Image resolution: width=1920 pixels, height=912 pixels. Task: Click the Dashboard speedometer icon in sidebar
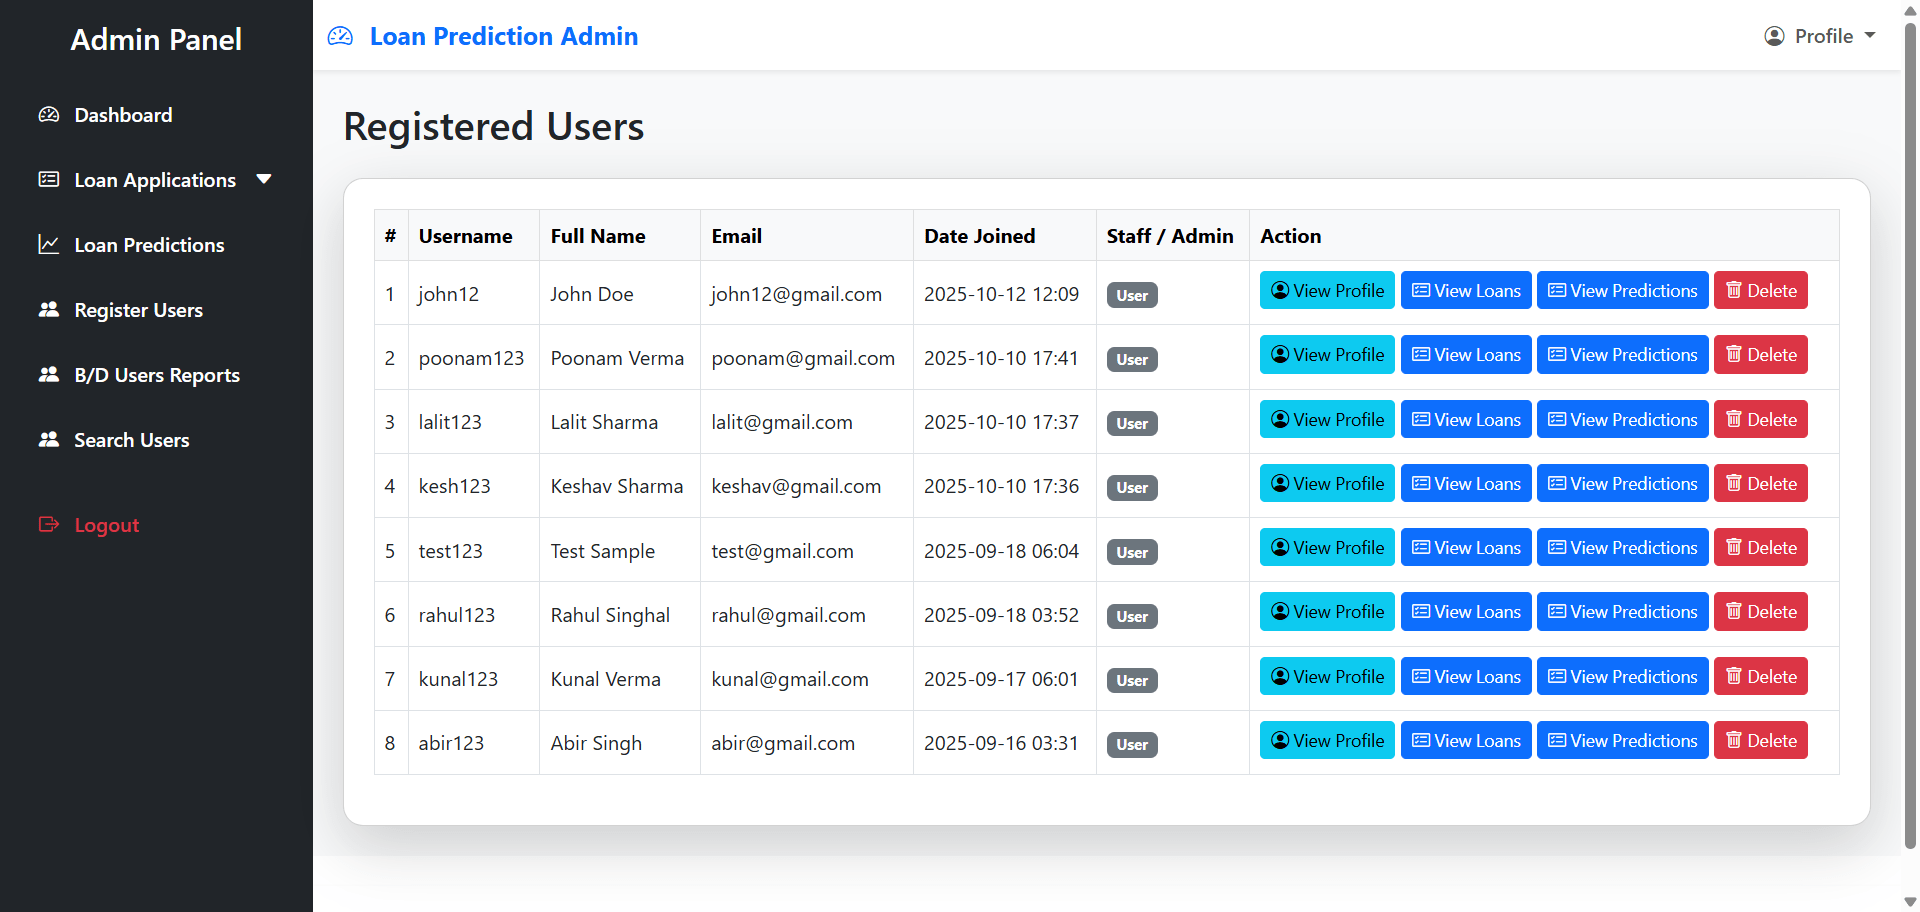(49, 115)
